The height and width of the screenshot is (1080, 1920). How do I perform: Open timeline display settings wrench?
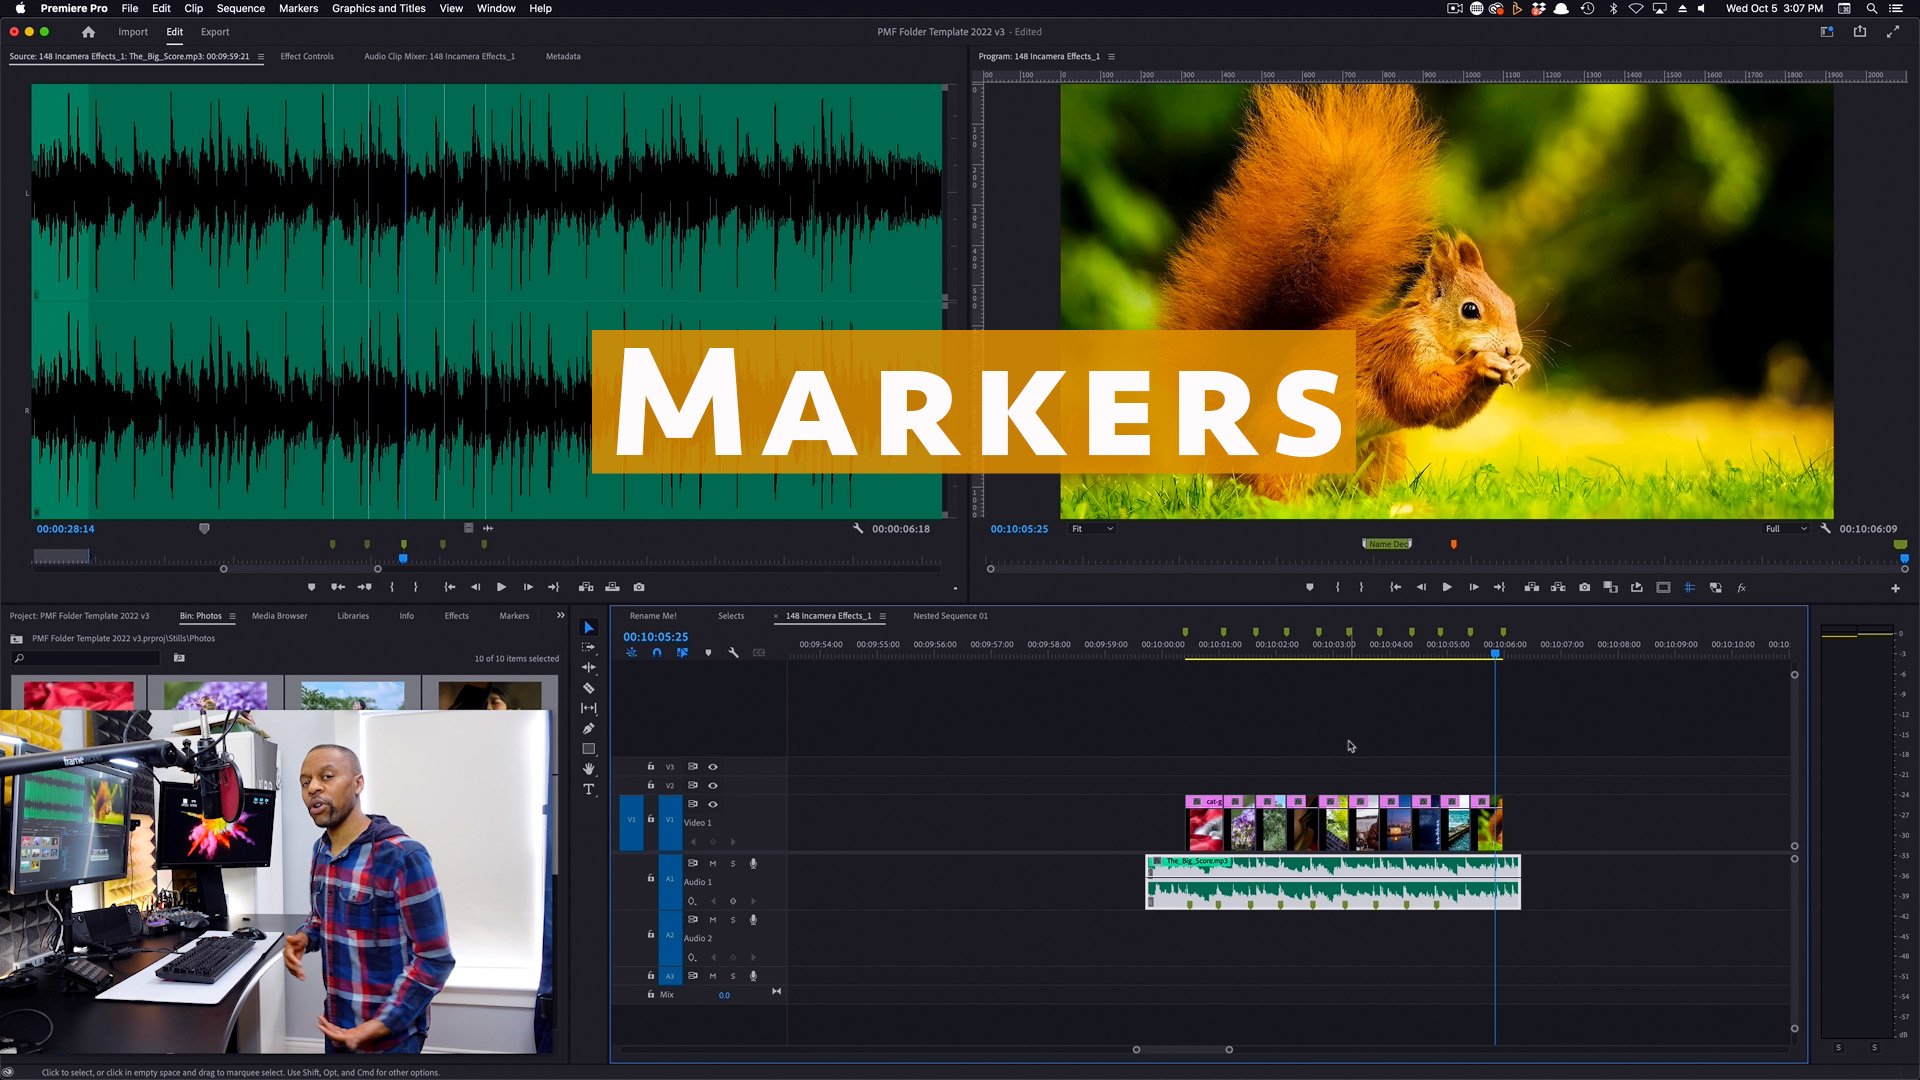[x=733, y=652]
